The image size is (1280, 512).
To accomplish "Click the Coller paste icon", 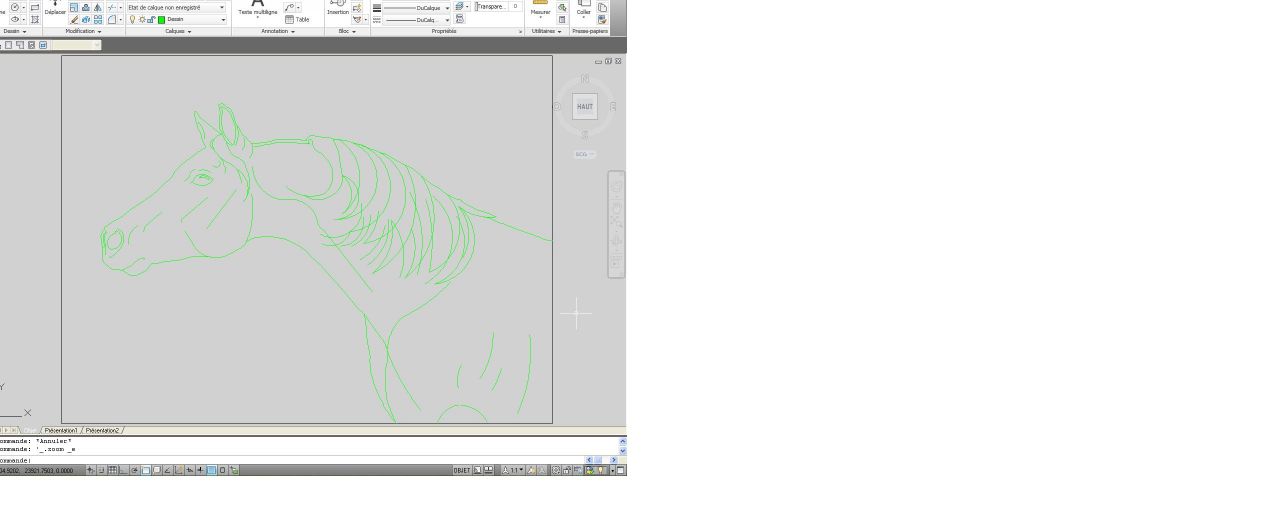I will coord(583,8).
